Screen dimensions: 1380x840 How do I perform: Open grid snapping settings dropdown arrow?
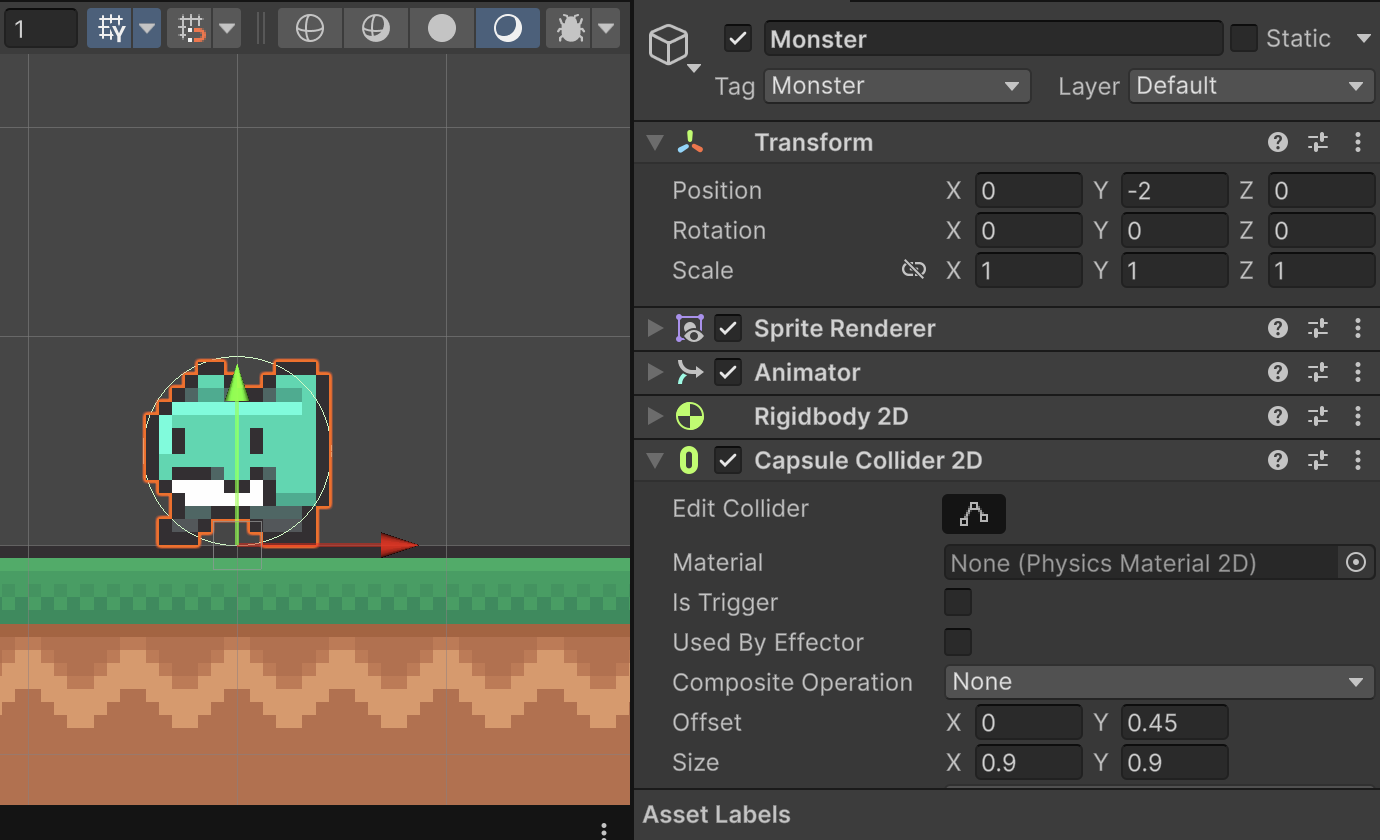(228, 29)
